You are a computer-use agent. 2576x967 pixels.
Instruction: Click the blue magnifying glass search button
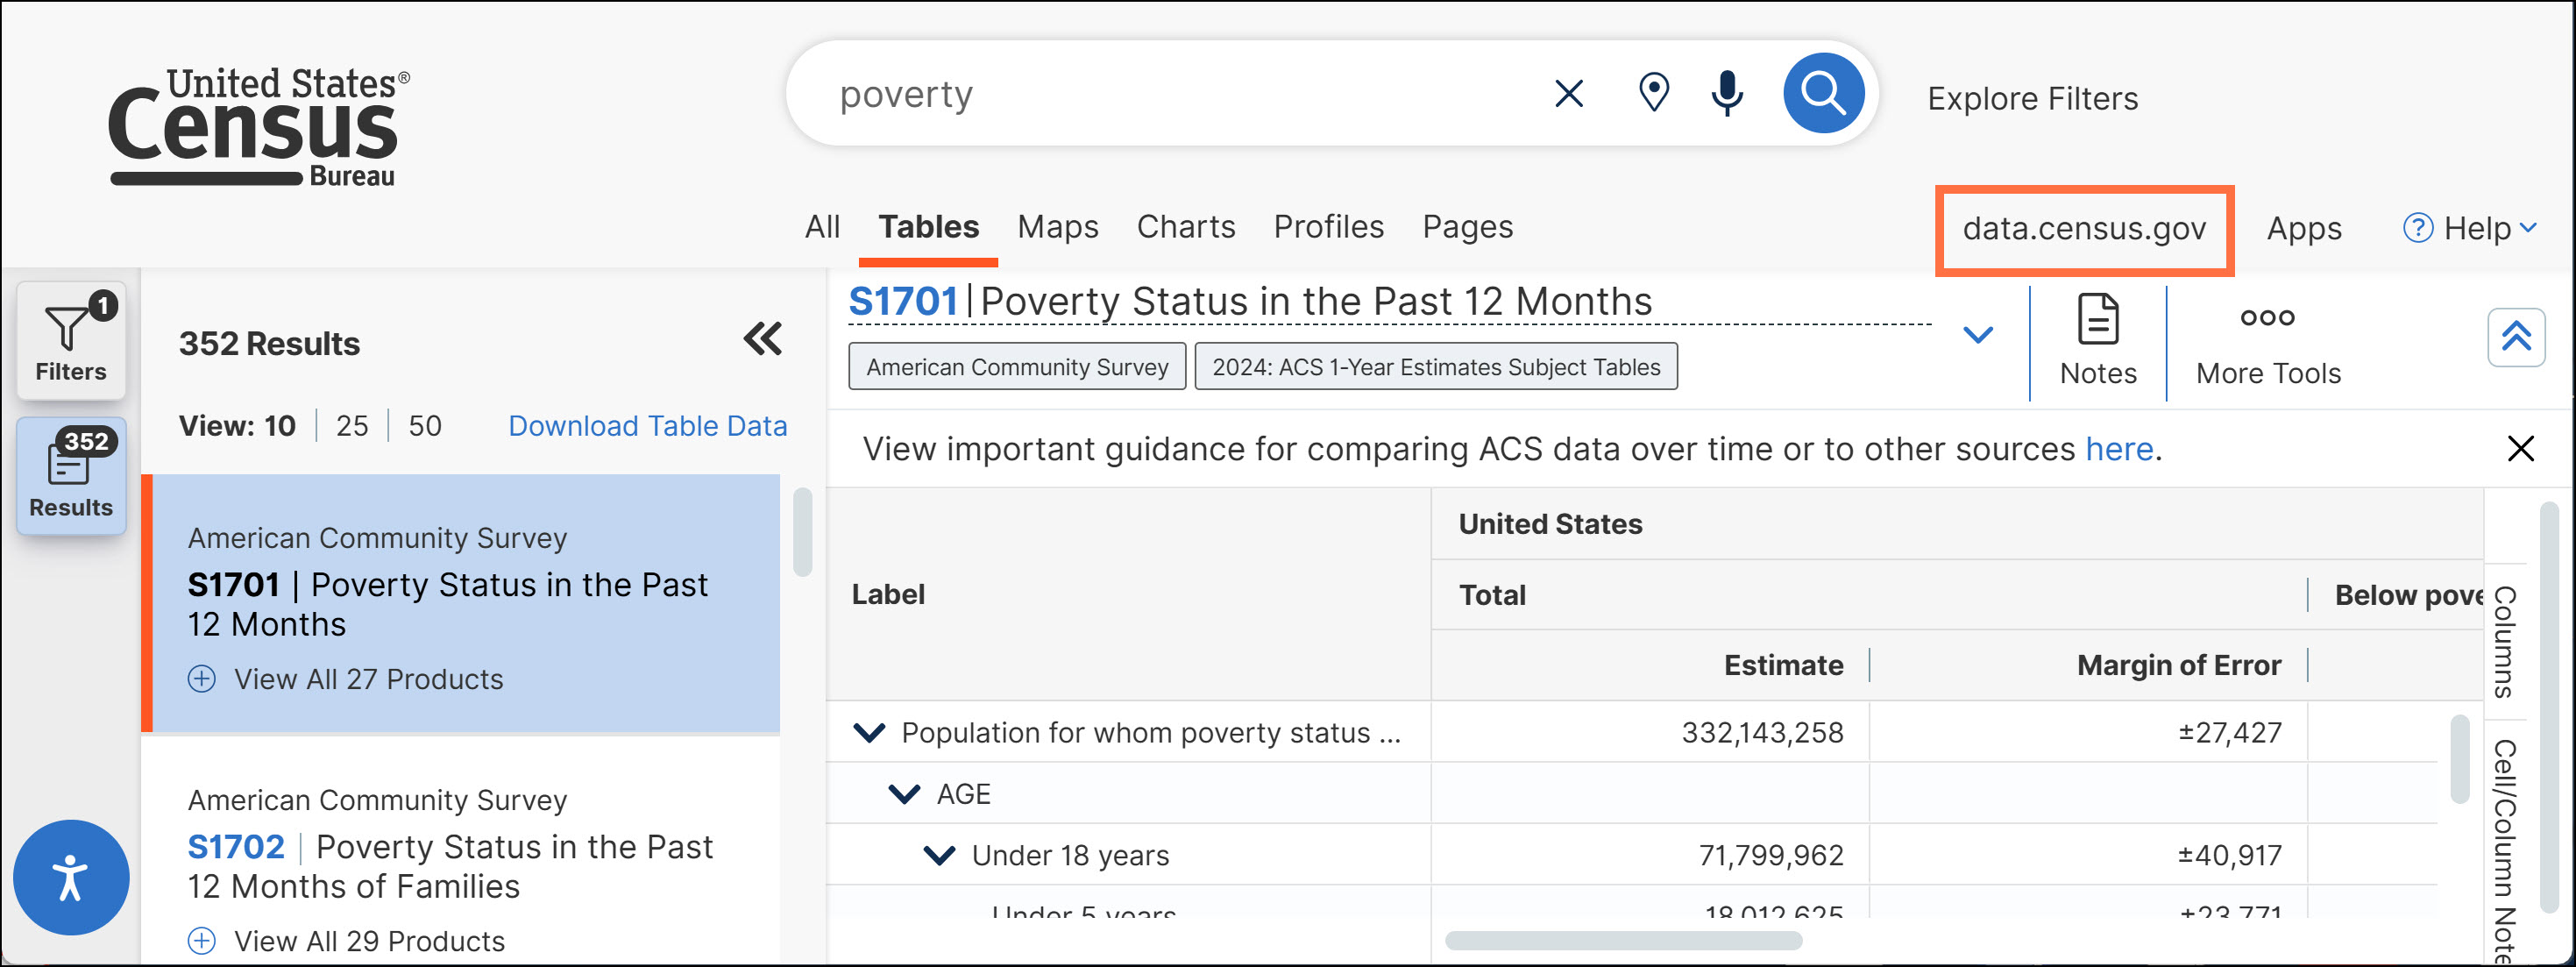tap(1822, 94)
